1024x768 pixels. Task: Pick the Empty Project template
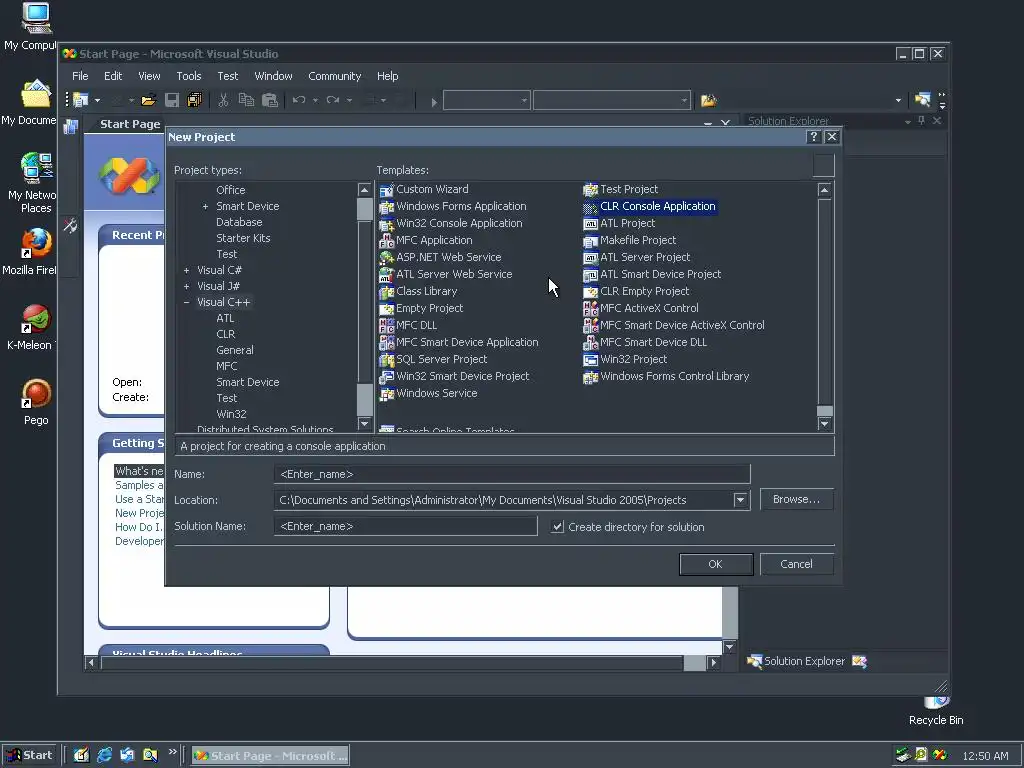tap(421, 308)
